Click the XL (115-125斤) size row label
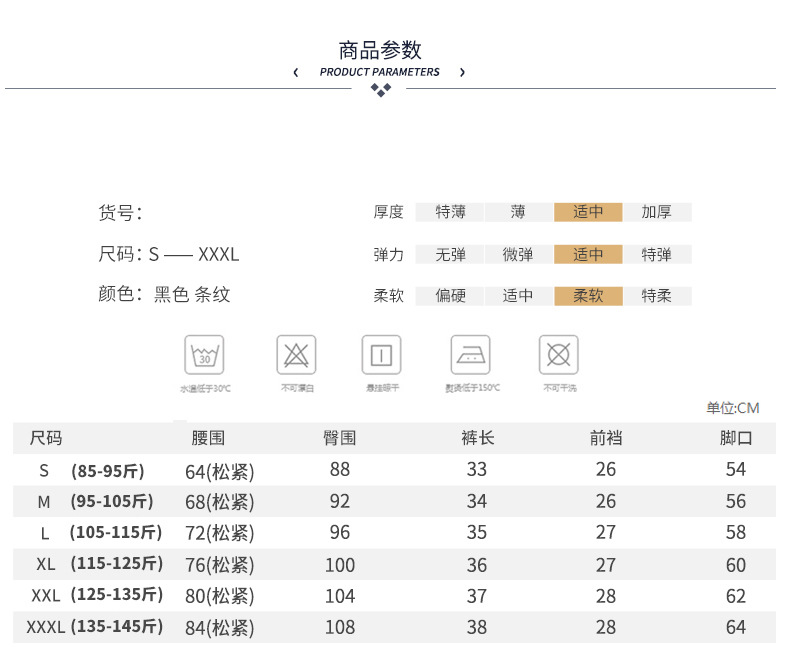 tap(99, 565)
